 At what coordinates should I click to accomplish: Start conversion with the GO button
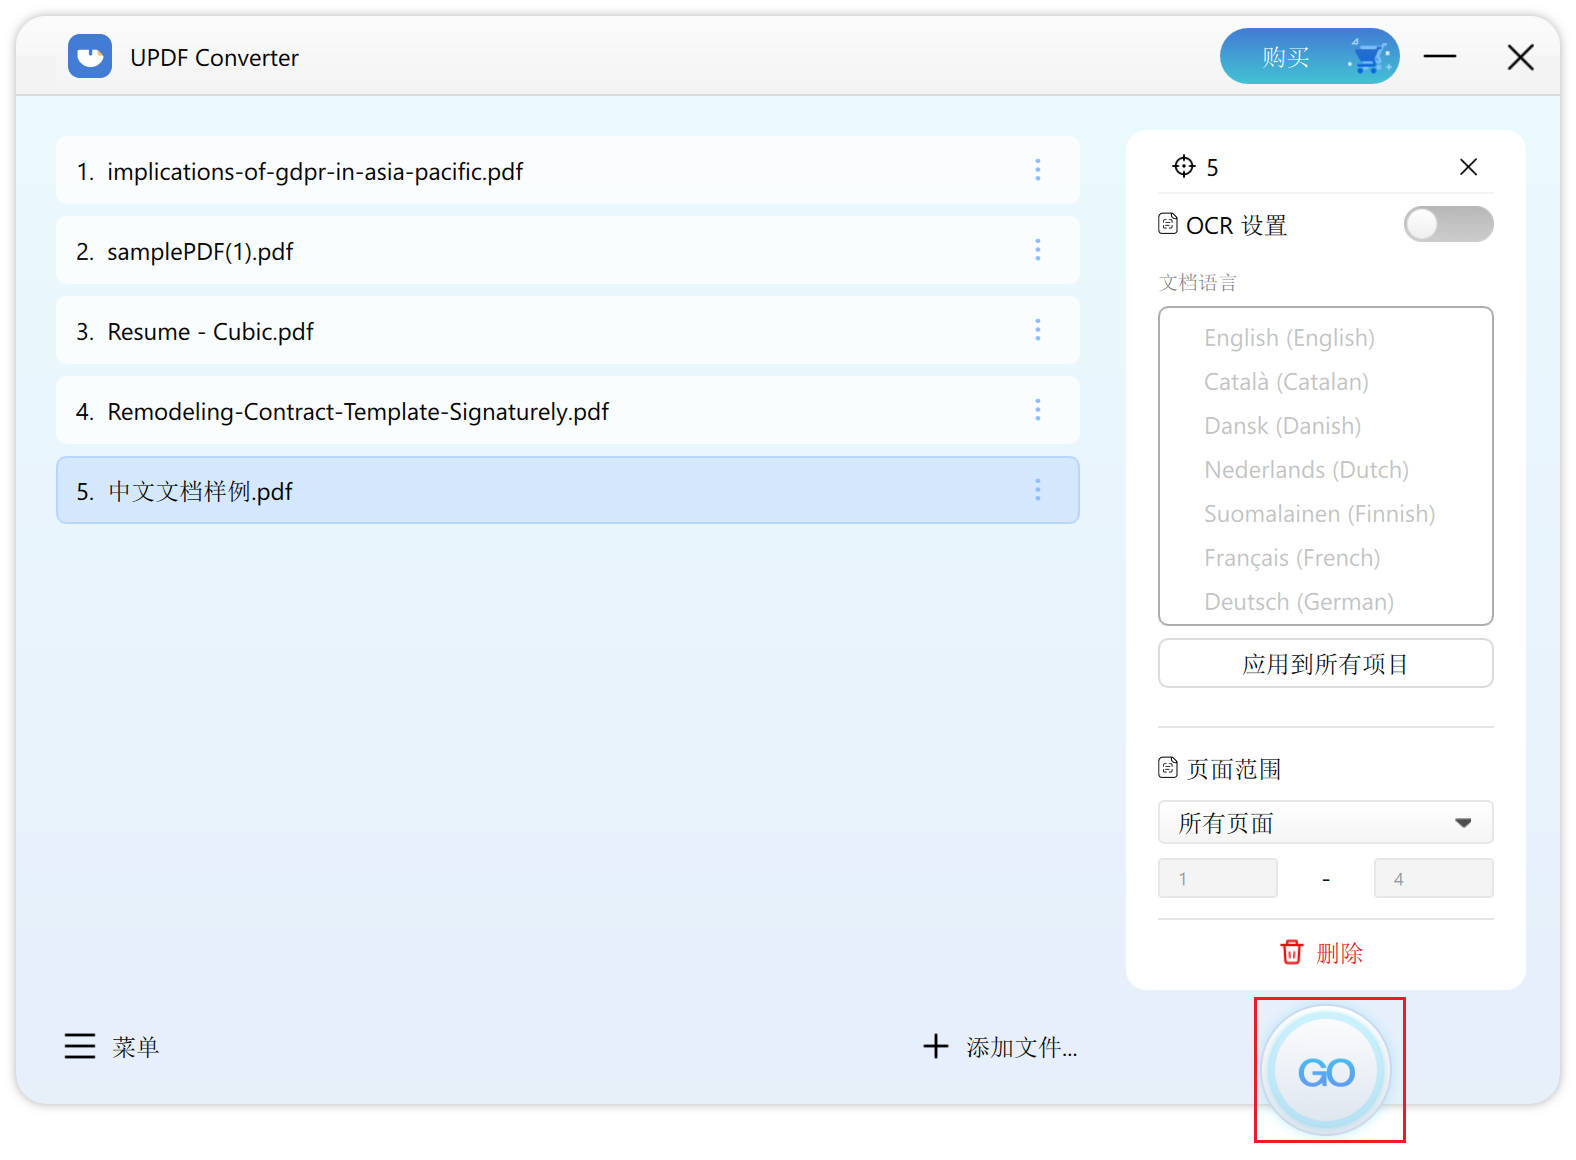[1326, 1071]
